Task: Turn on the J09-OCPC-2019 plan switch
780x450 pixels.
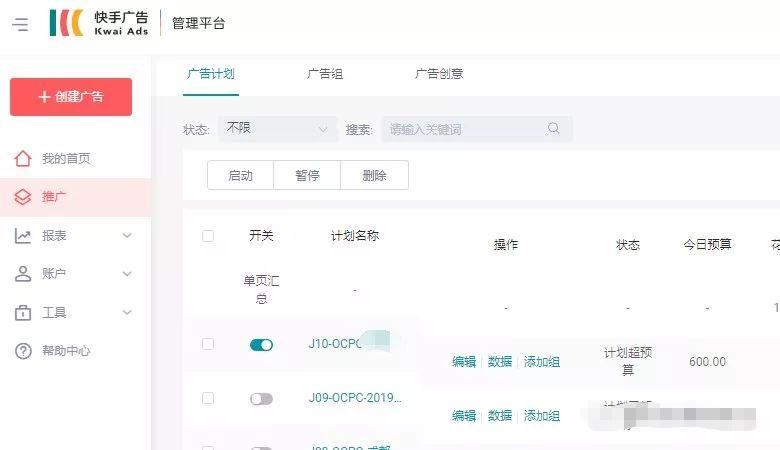Action: tap(261, 399)
